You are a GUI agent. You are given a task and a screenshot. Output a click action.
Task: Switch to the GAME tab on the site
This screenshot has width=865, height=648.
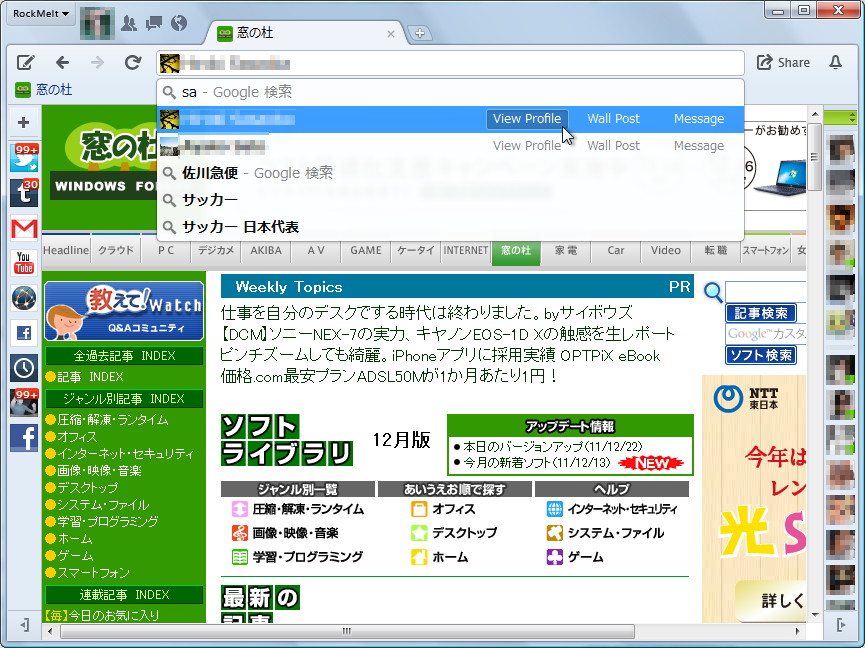coord(366,251)
